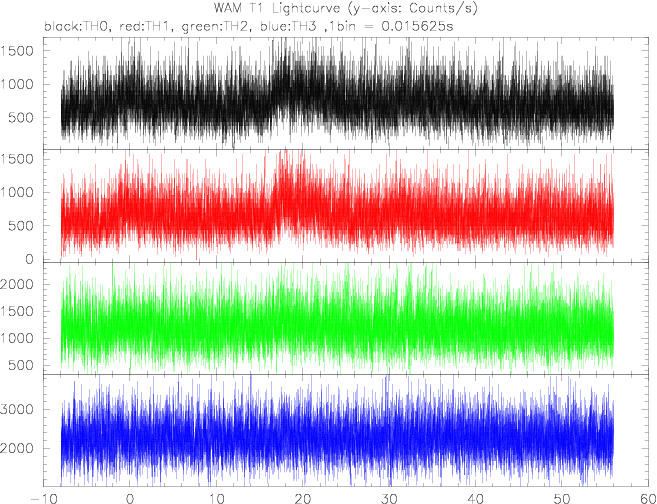This screenshot has height=504, width=657.
Task: Click the '1500' y-label of the black panel
Action: pyautogui.click(x=19, y=51)
